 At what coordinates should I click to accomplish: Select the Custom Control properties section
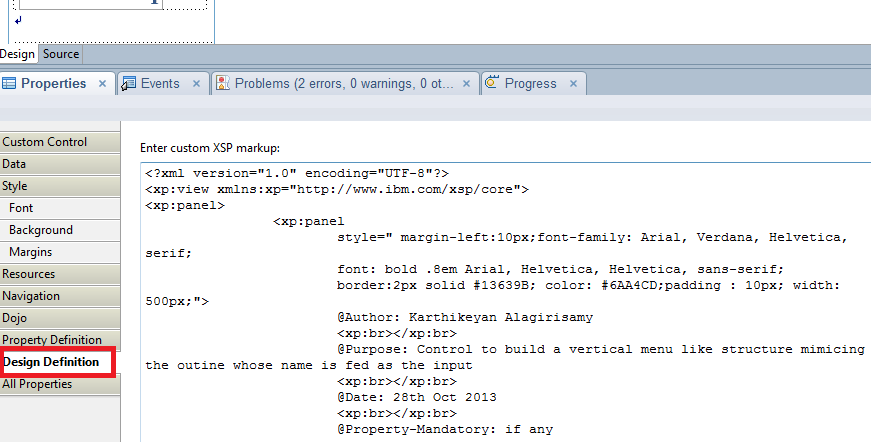[60, 142]
